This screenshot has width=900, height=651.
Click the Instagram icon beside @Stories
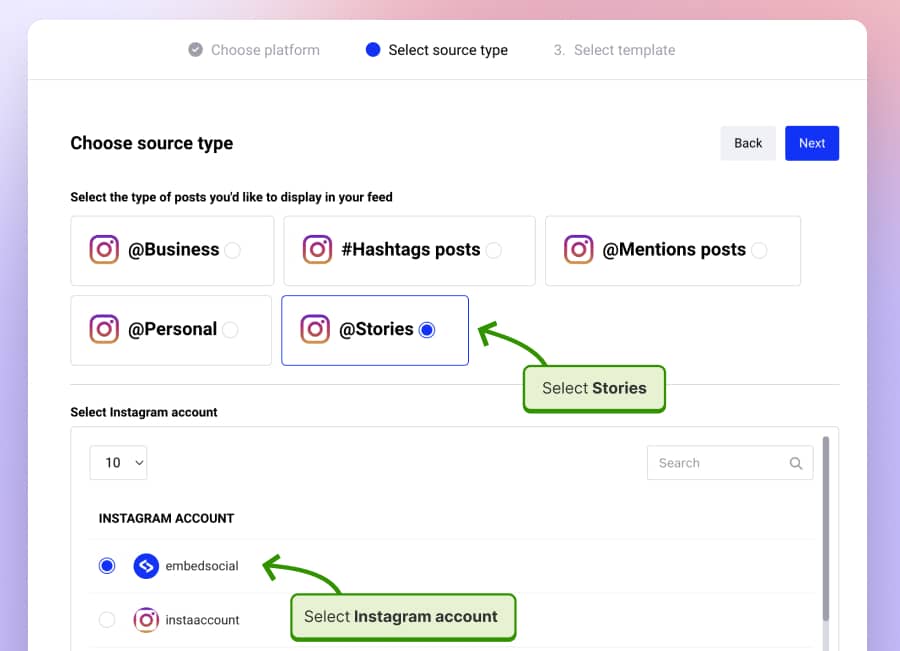point(315,329)
